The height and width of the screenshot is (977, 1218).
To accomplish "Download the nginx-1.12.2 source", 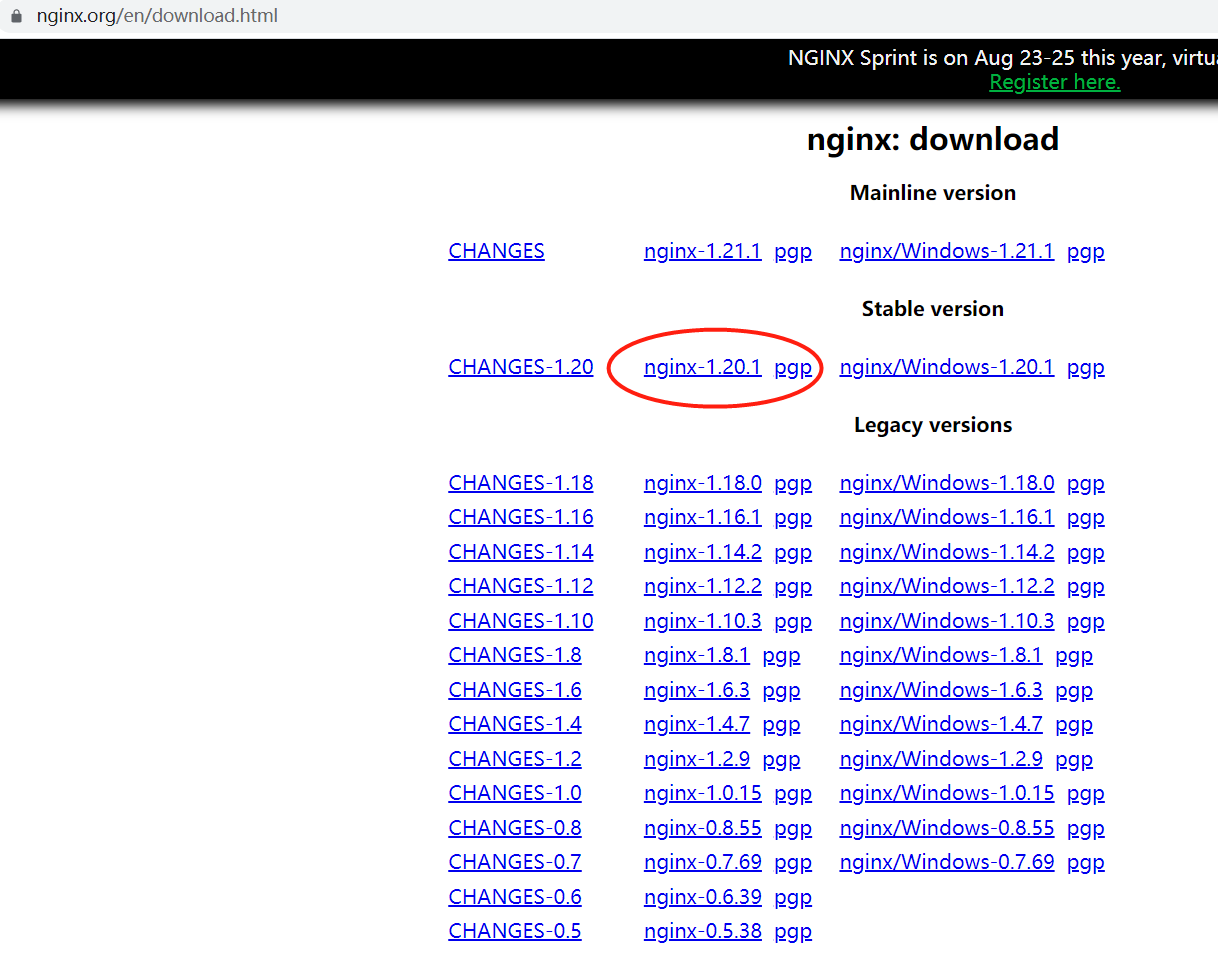I will (703, 586).
